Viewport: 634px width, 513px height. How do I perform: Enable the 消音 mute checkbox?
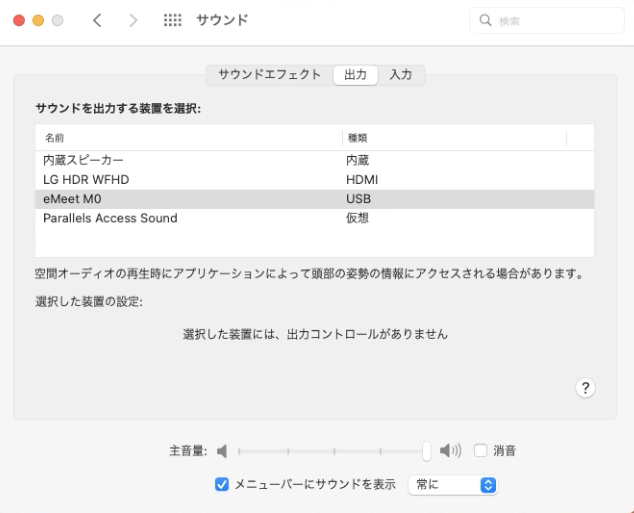481,451
